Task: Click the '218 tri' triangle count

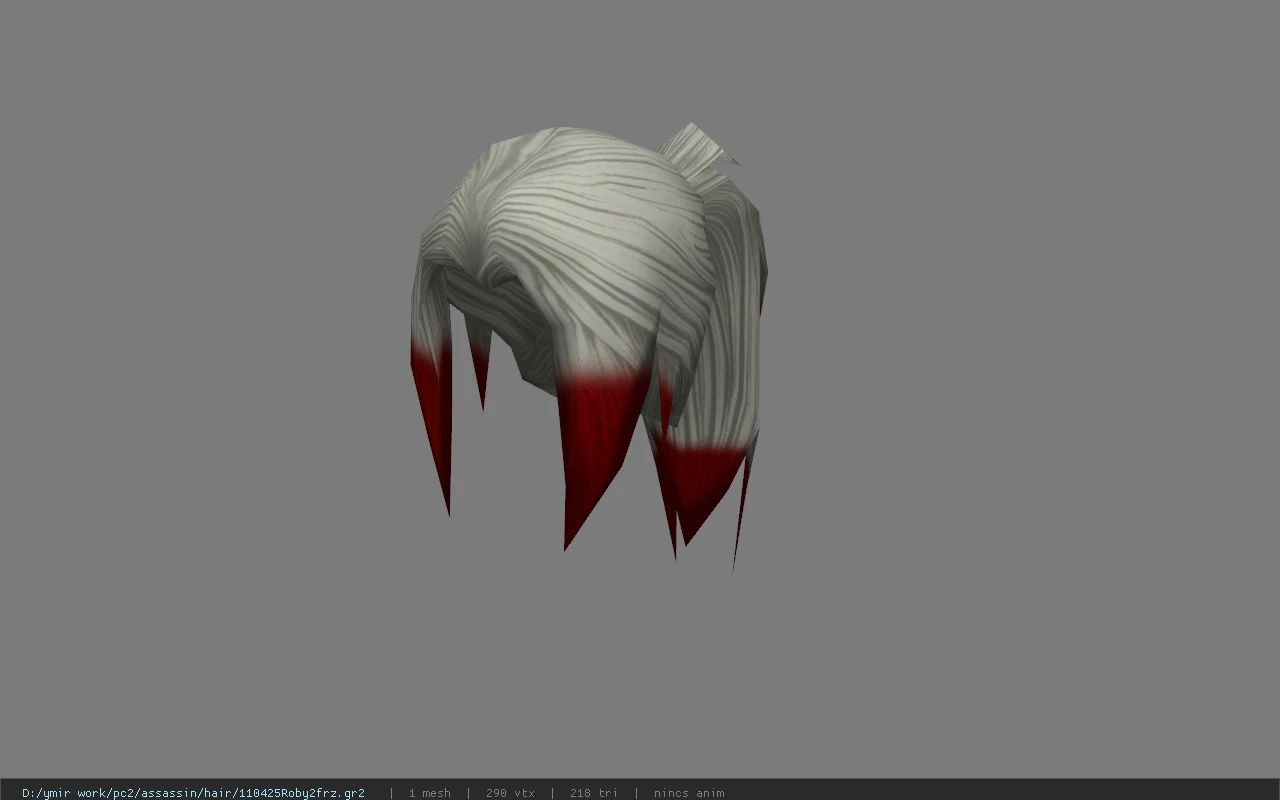Action: [x=594, y=793]
